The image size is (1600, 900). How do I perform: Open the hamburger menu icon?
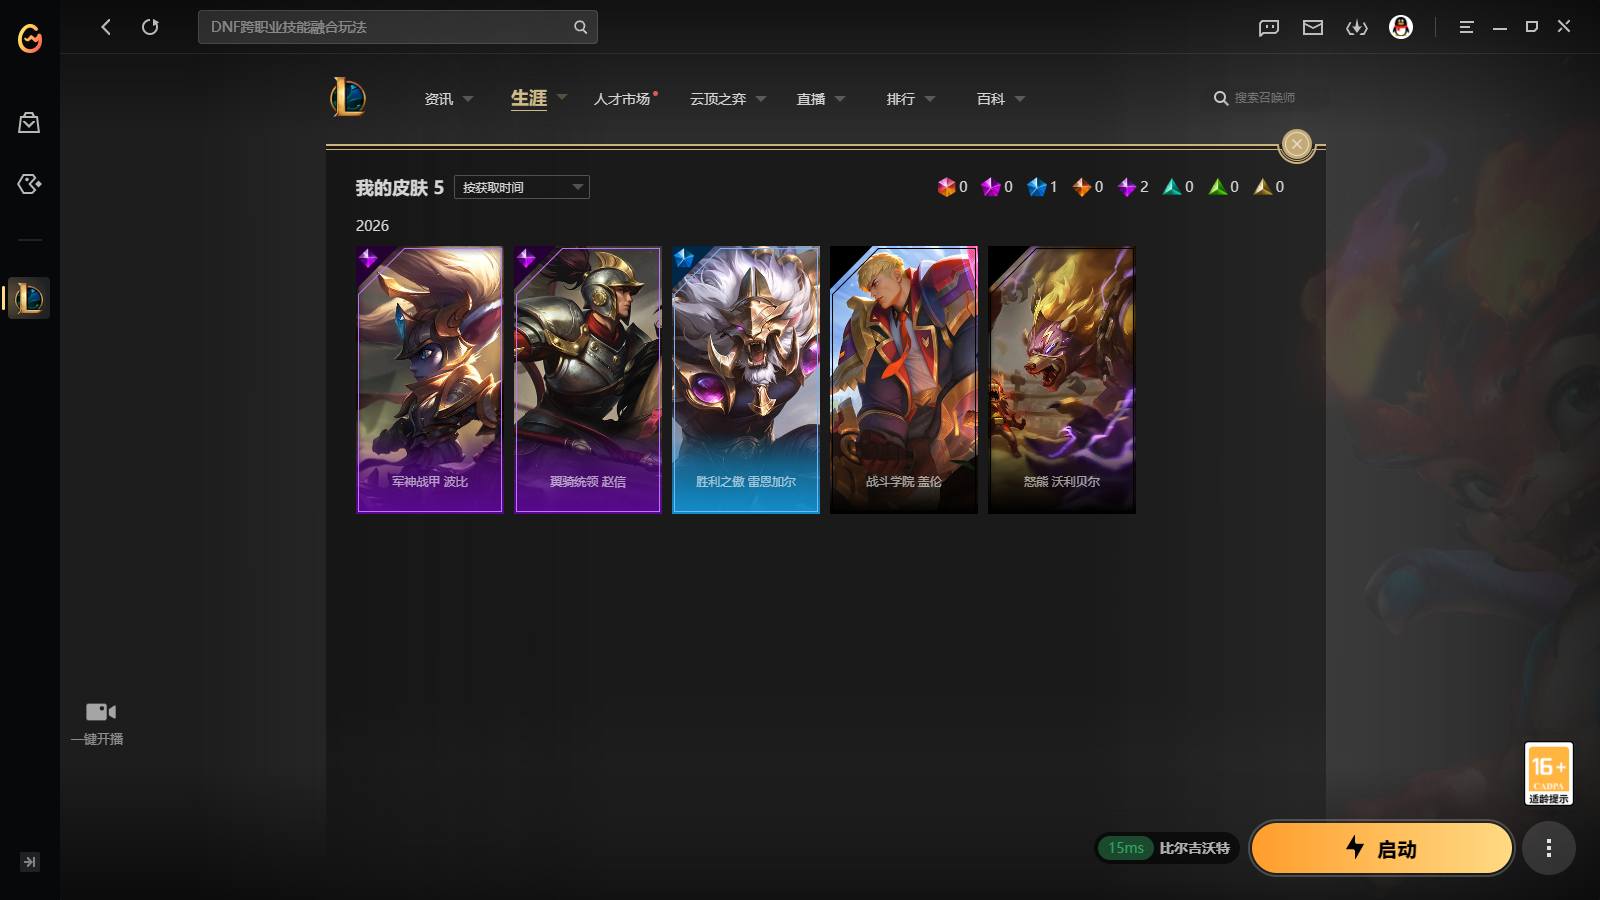tap(1466, 27)
